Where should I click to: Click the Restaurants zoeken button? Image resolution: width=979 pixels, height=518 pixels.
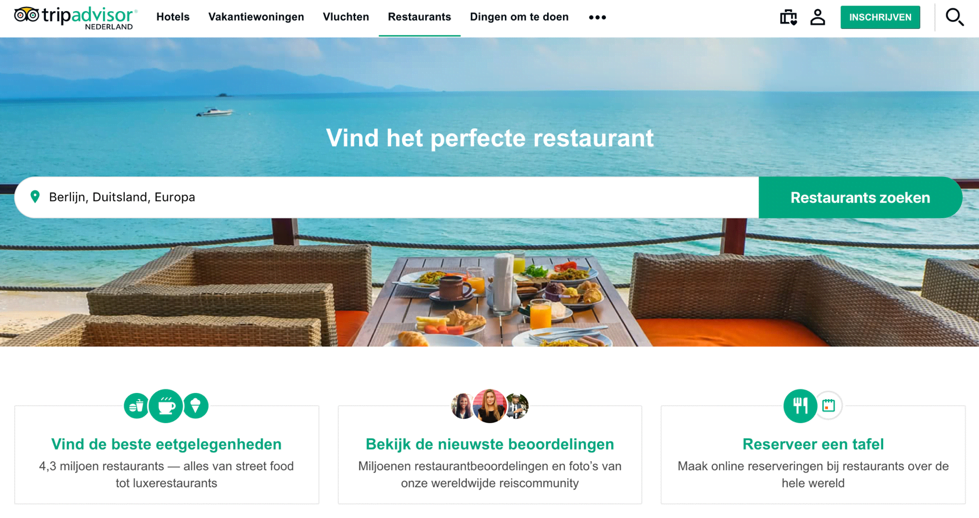coord(860,197)
